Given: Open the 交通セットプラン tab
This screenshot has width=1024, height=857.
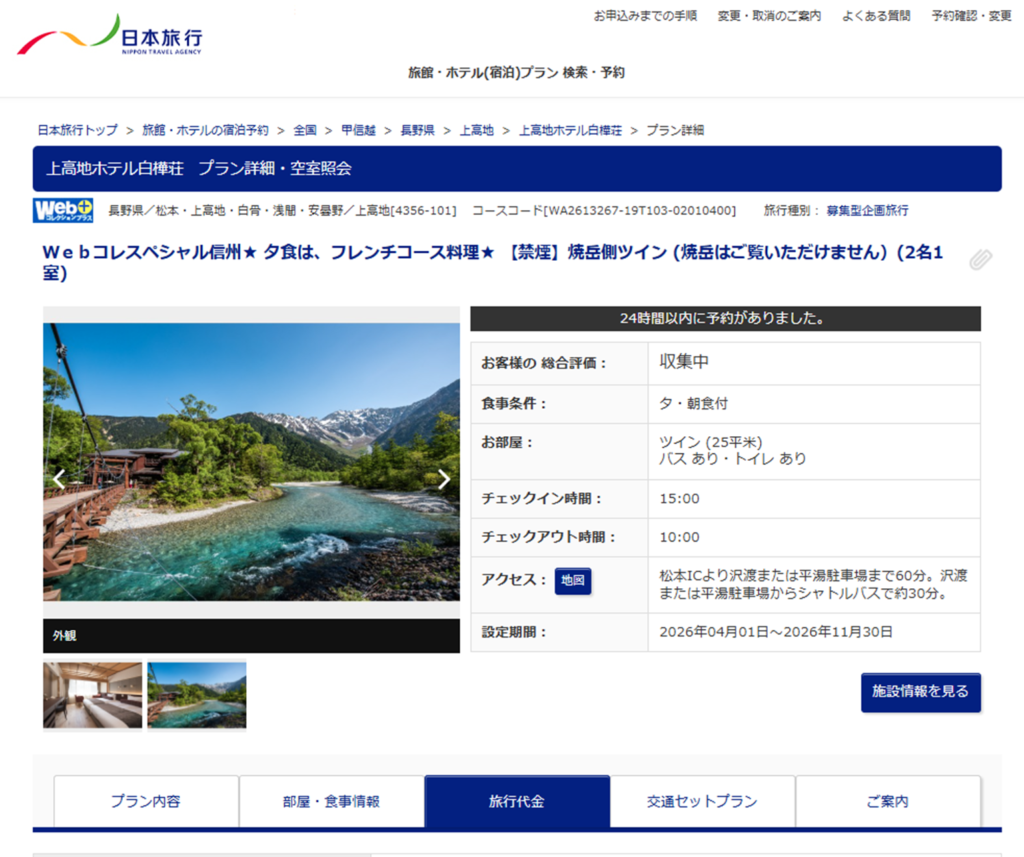Looking at the screenshot, I should tap(702, 801).
